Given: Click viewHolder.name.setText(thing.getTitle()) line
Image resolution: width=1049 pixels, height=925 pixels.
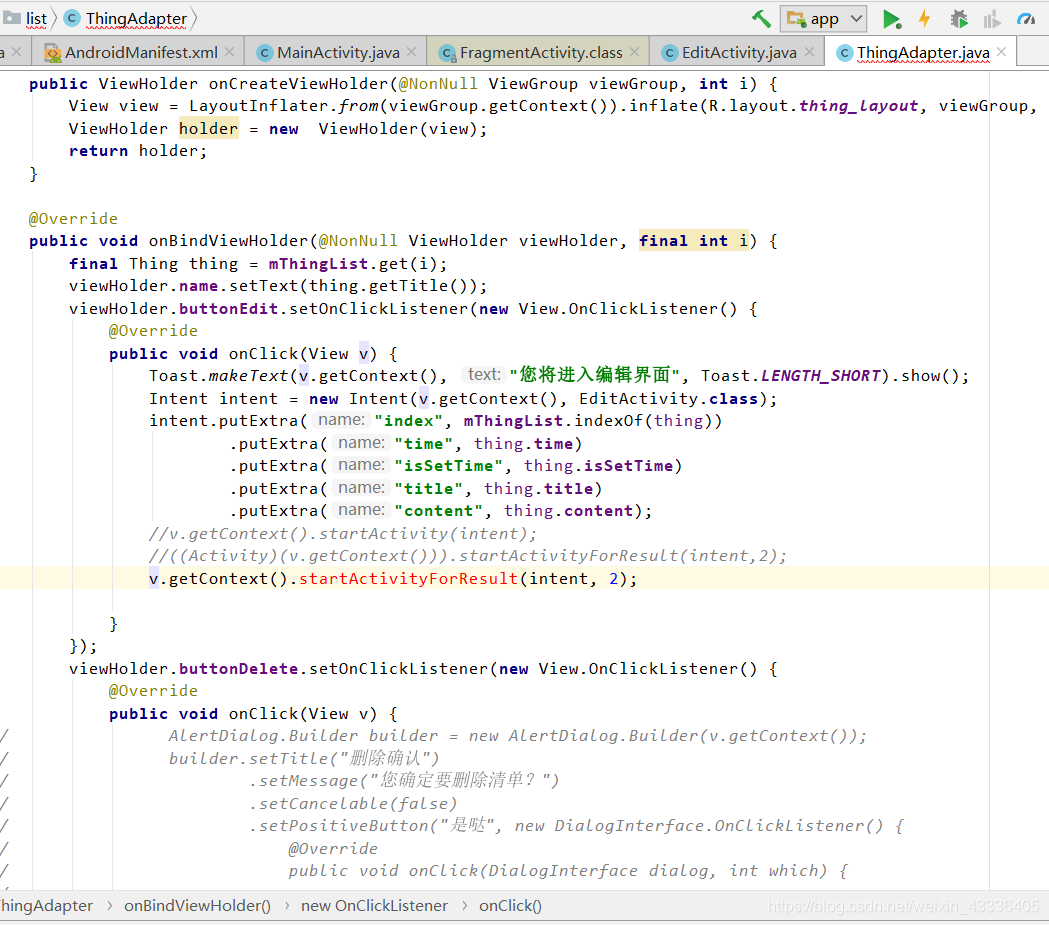Looking at the screenshot, I should click(278, 286).
